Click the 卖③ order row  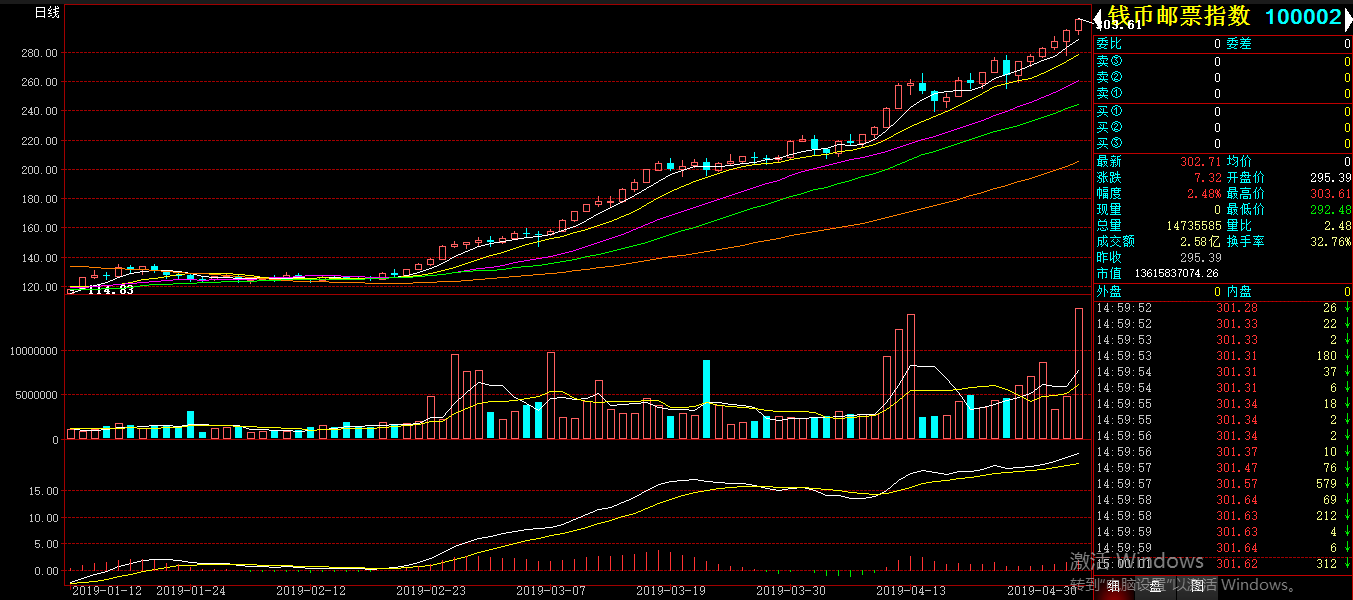1223,61
